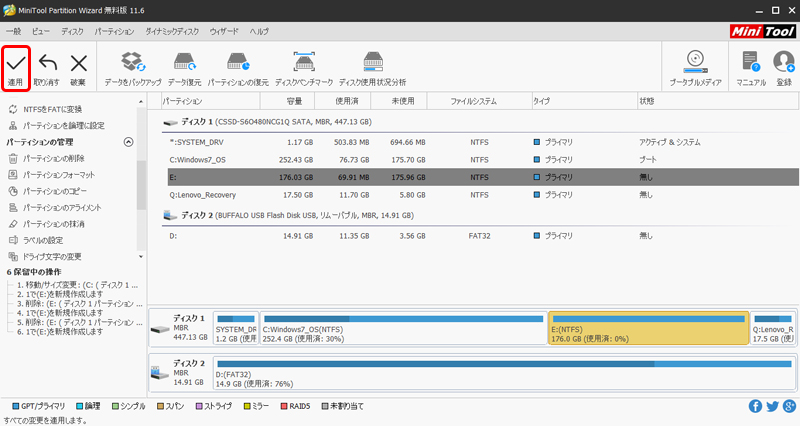
Task: Sort by 使用済 column header
Action: click(343, 101)
